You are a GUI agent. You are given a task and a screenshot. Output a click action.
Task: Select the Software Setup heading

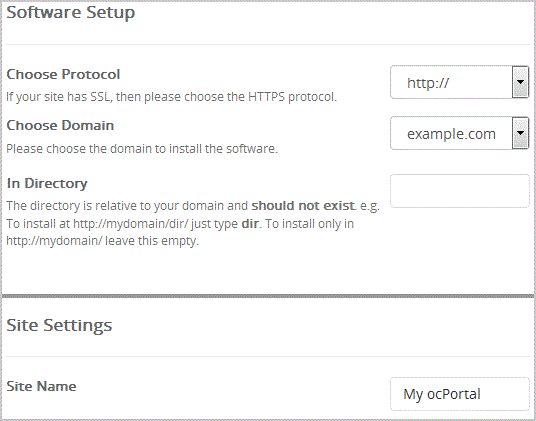71,13
